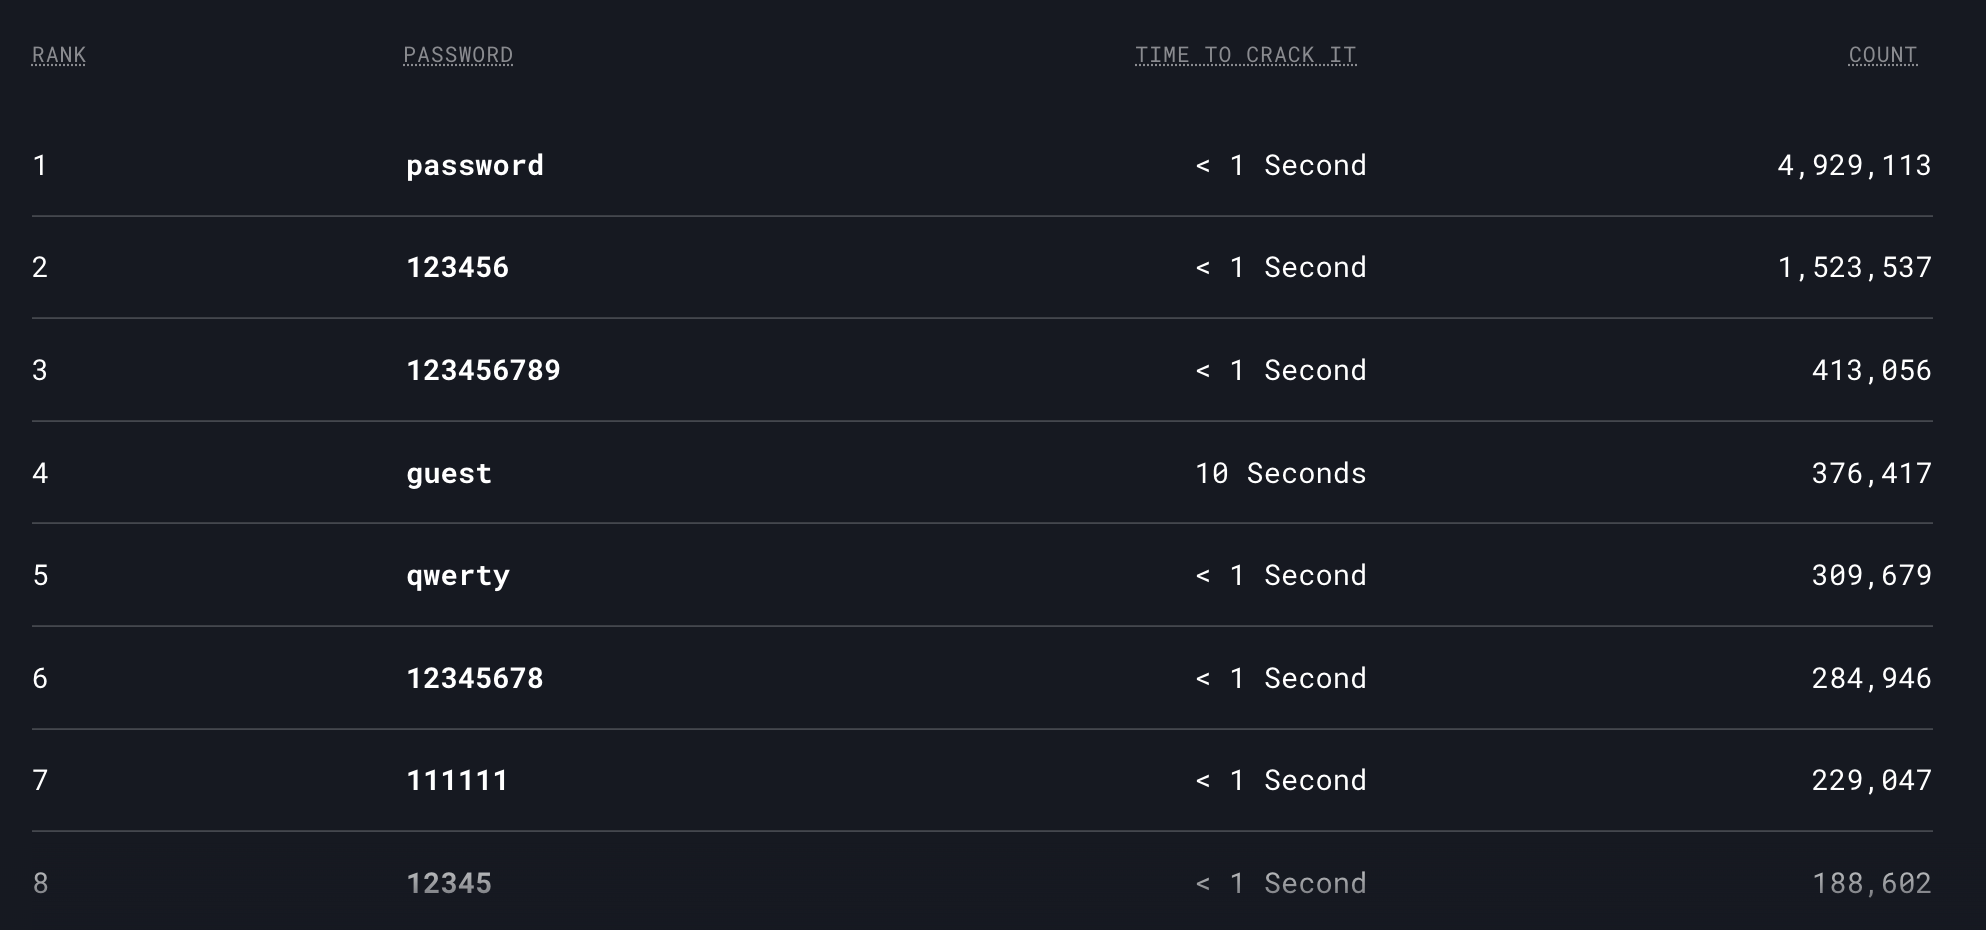Click the PASSWORD column header
Viewport: 1986px width, 930px height.
pyautogui.click(x=458, y=55)
